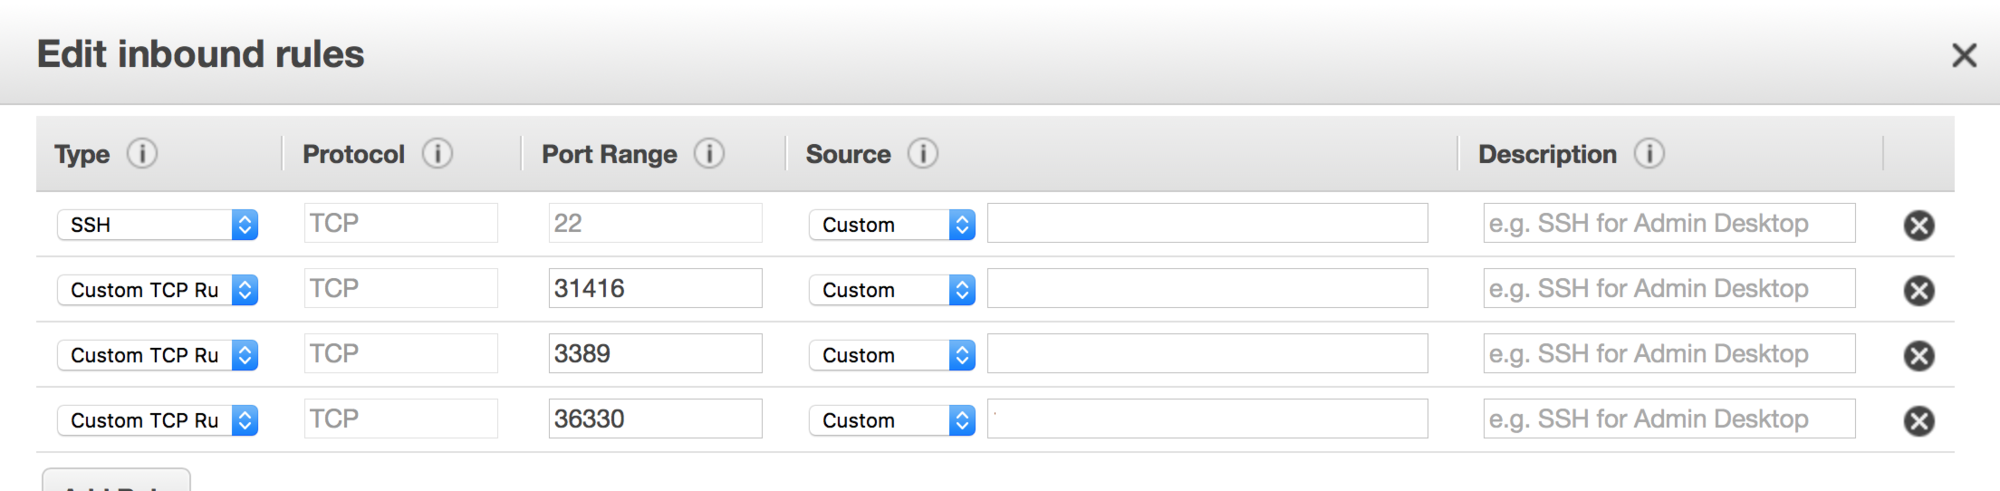Click the info icon beside Protocol
2000x491 pixels.
(437, 154)
